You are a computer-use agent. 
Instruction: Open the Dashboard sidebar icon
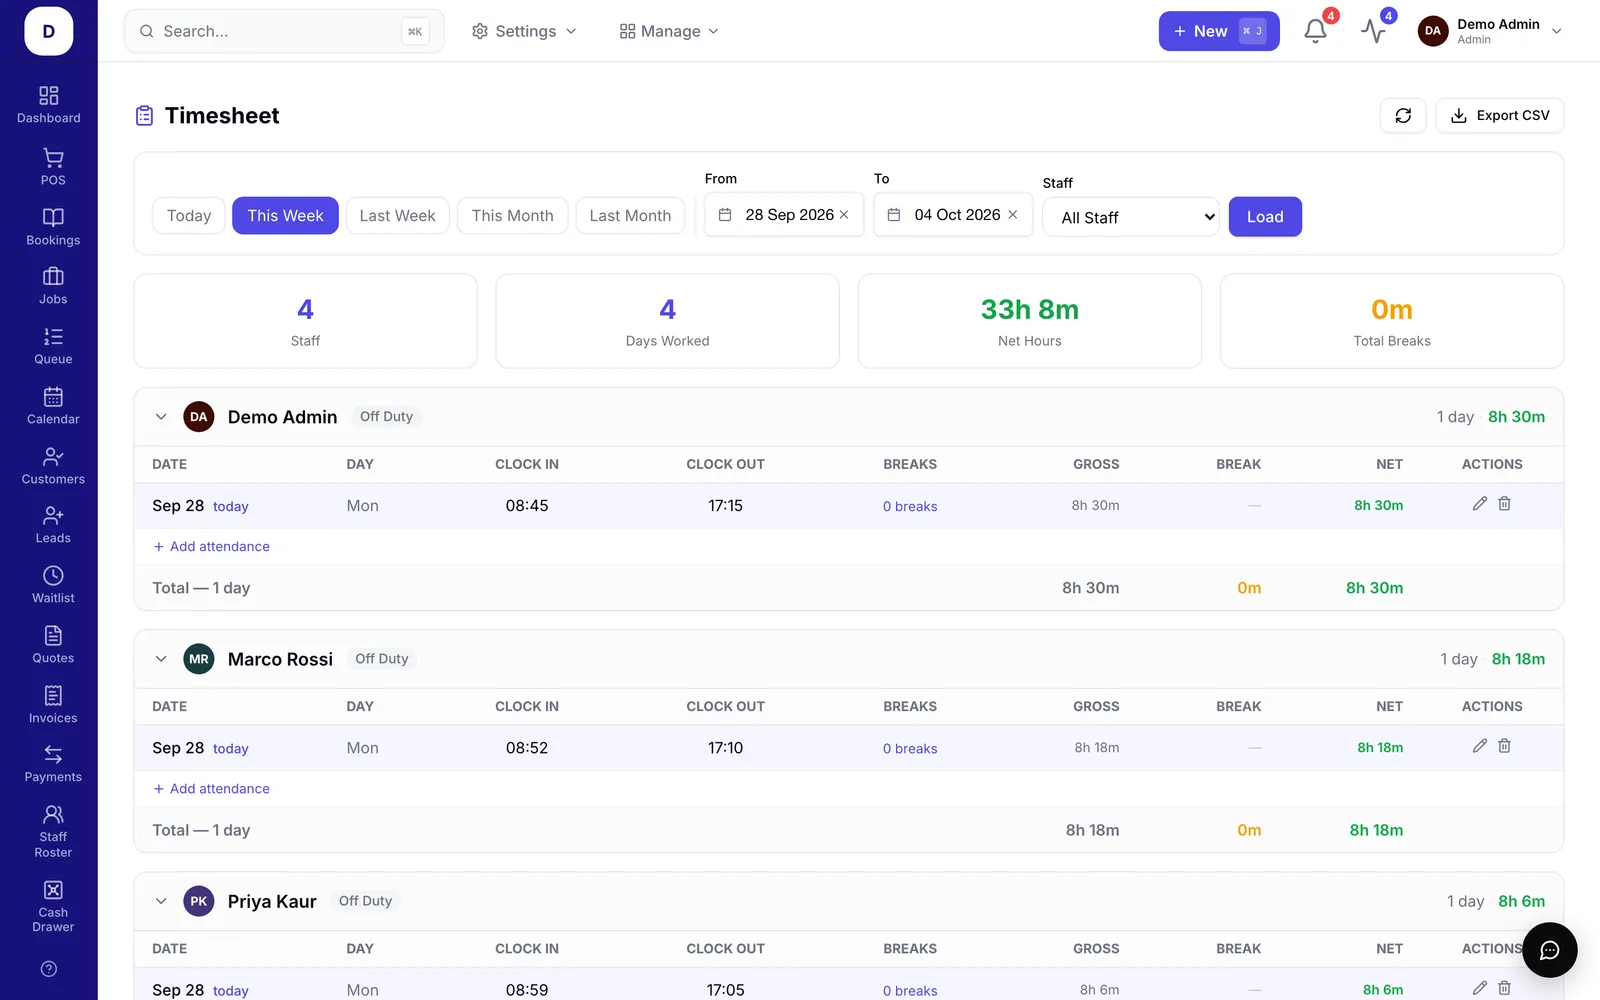[x=48, y=105]
